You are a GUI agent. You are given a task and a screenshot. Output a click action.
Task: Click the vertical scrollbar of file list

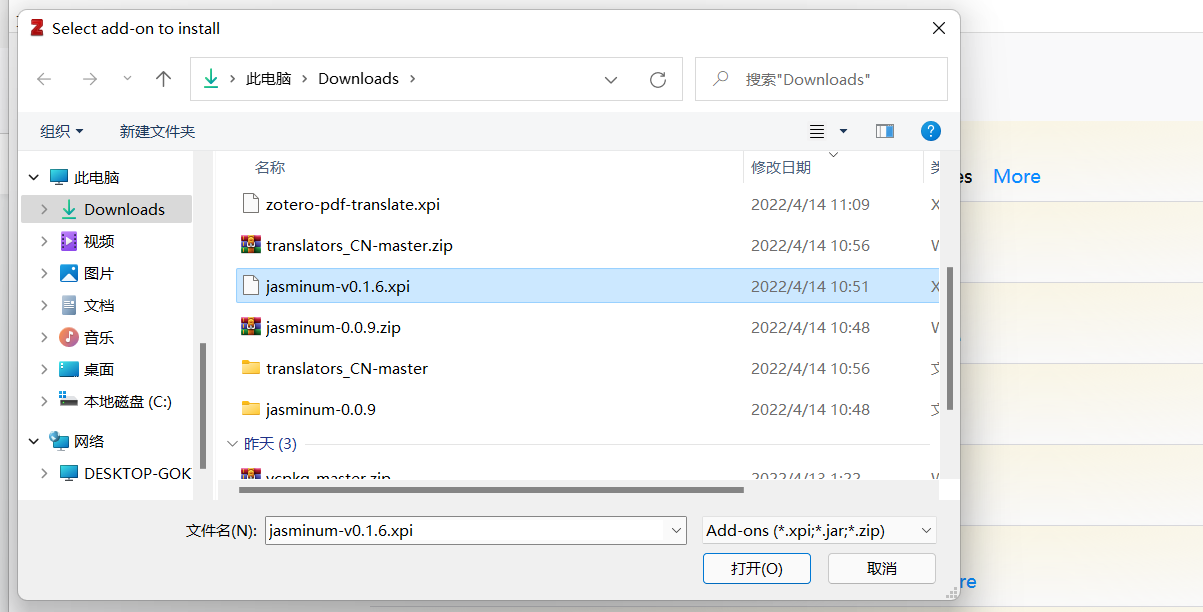pos(949,338)
